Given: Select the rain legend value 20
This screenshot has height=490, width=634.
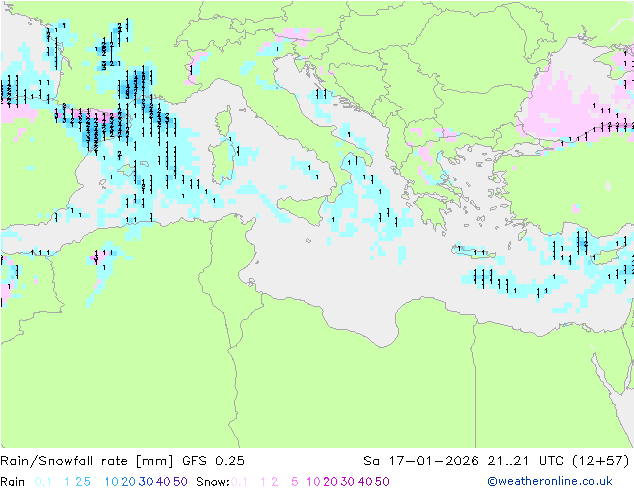Looking at the screenshot, I should coord(129,482).
